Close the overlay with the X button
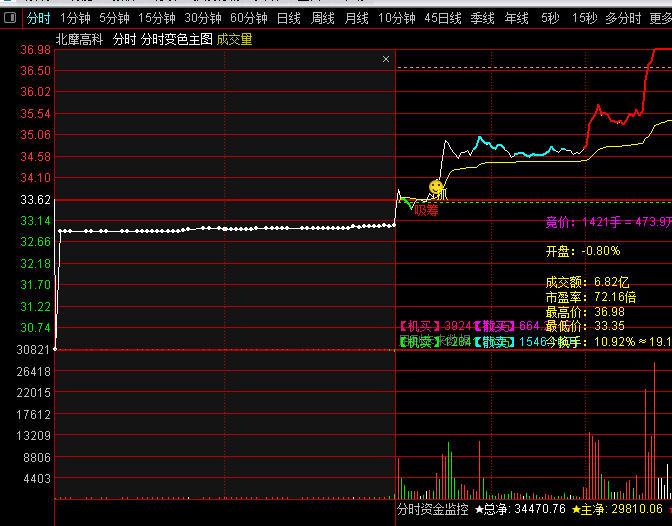The width and height of the screenshot is (672, 526). [x=386, y=60]
